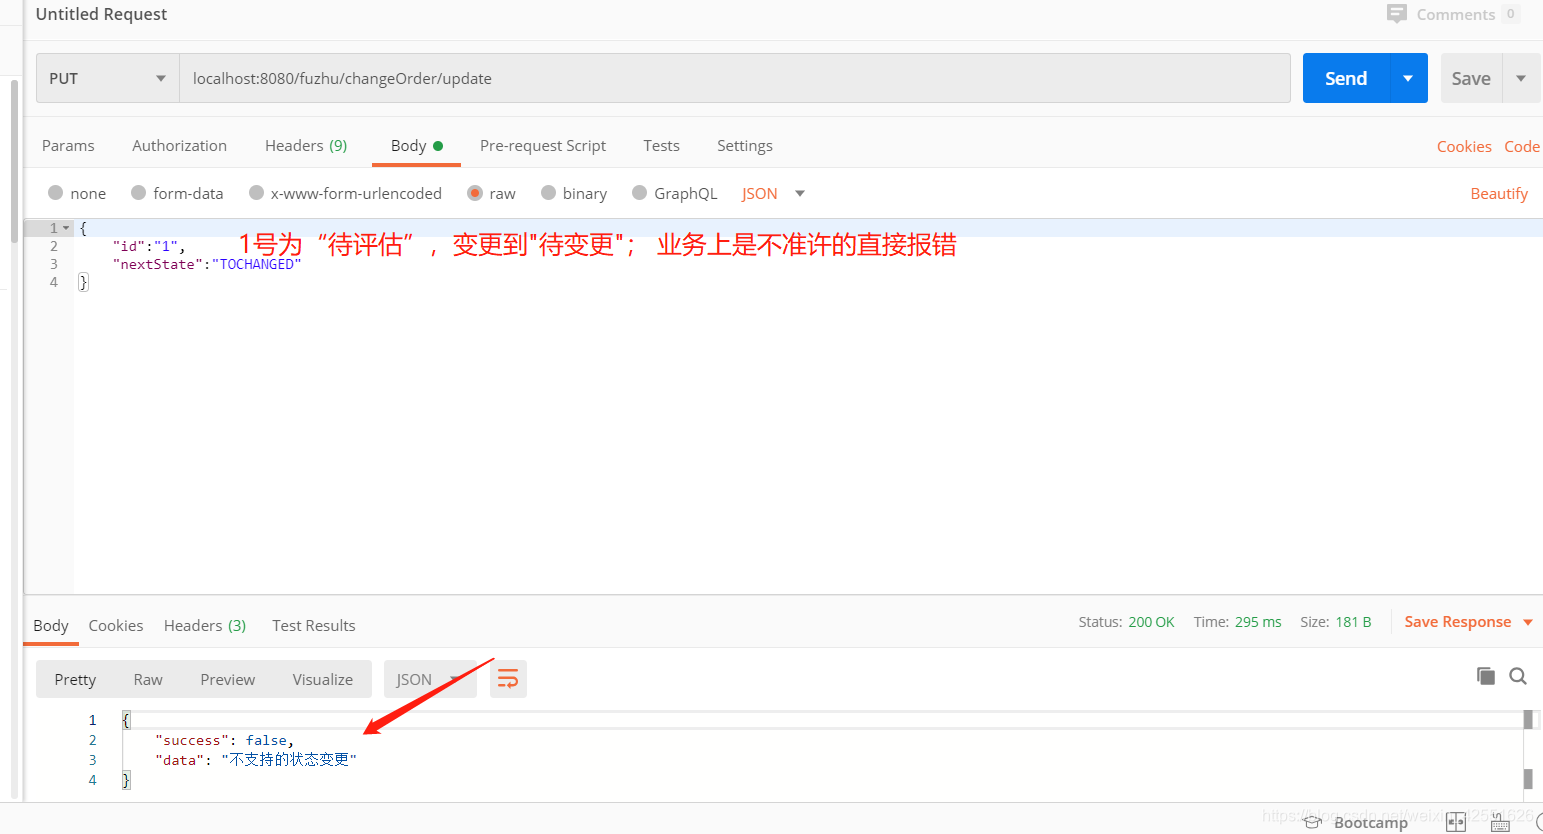Switch to two-pane layout view

pos(1456,822)
